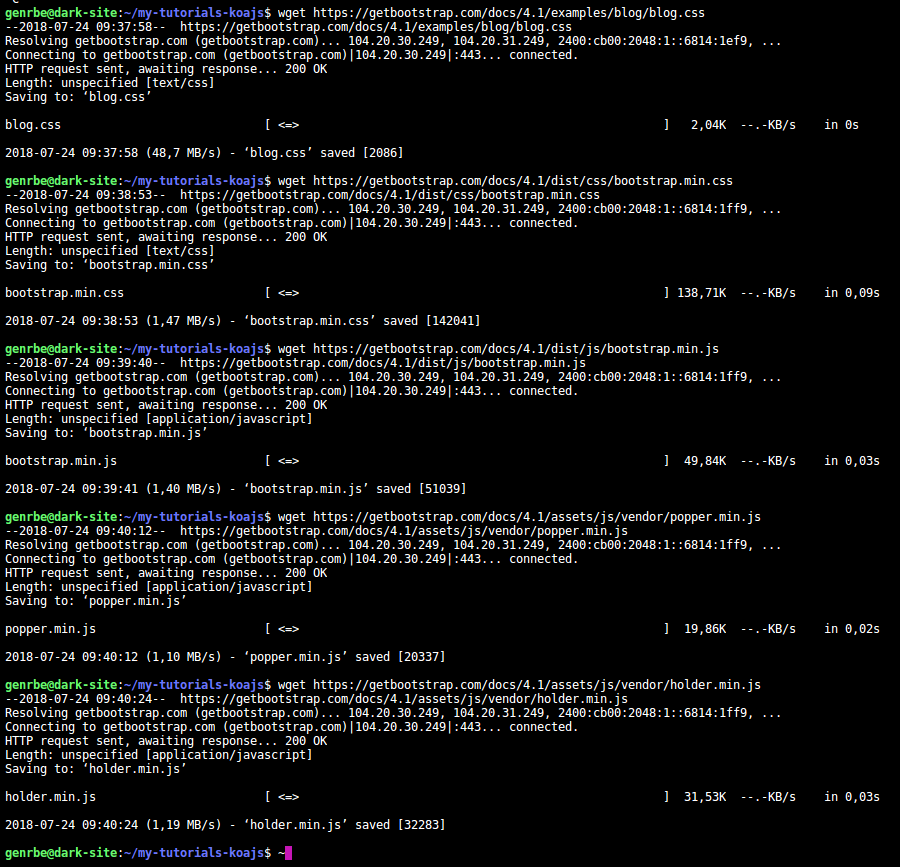
Task: Click the '‘blog.css’ saved [2086]' text
Action: 323,153
